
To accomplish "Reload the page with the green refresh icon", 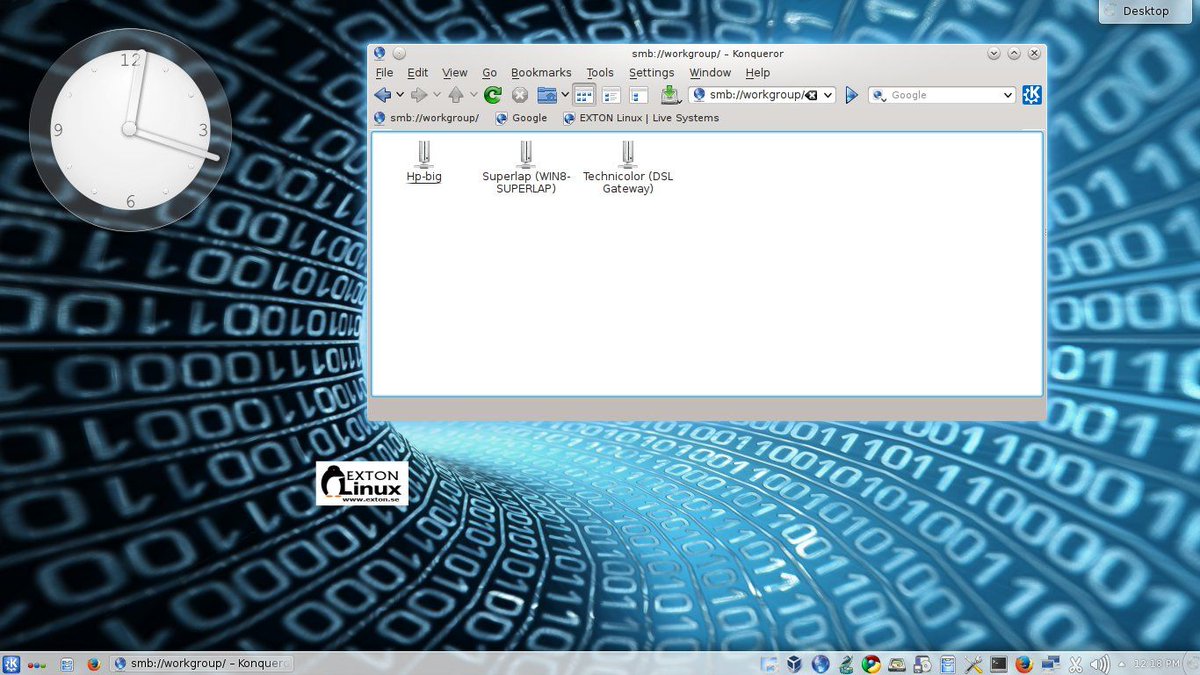I will (492, 95).
